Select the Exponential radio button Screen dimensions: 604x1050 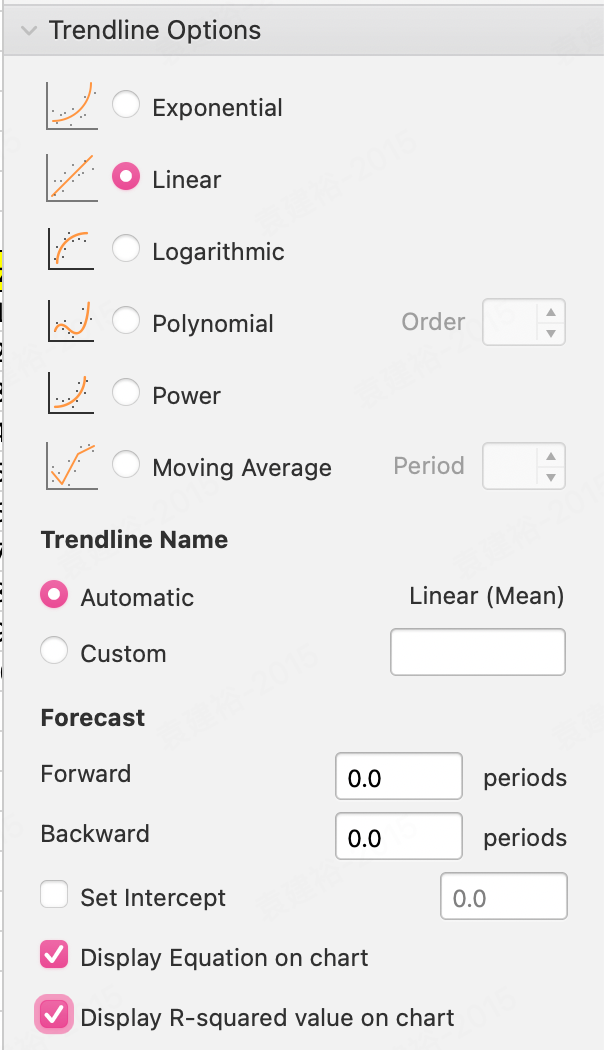(x=126, y=105)
